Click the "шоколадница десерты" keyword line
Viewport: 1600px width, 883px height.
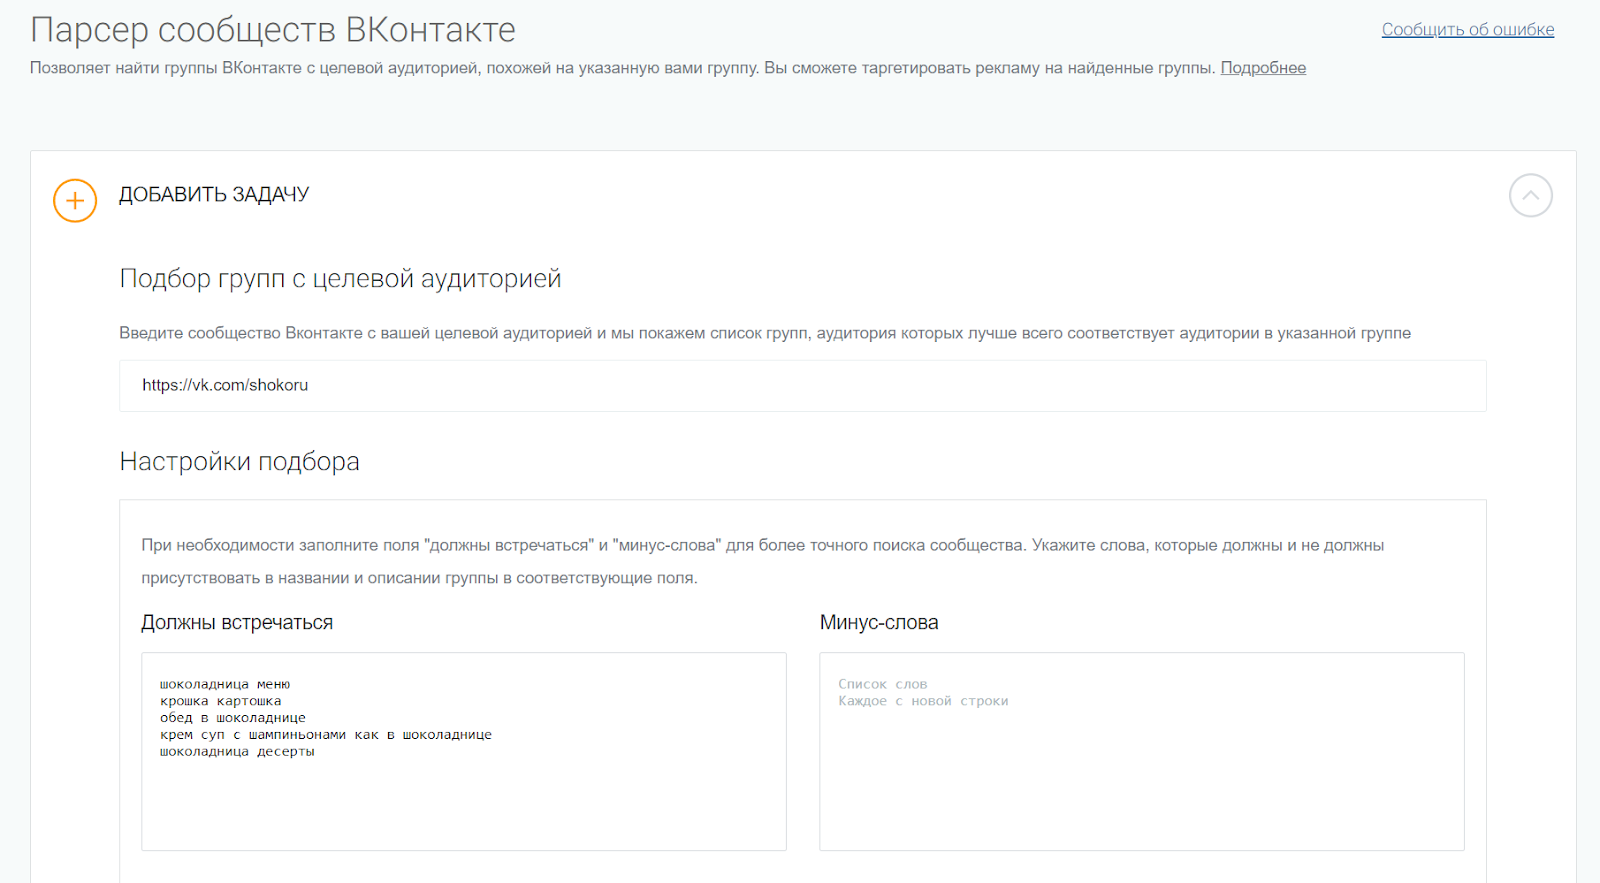pos(237,752)
